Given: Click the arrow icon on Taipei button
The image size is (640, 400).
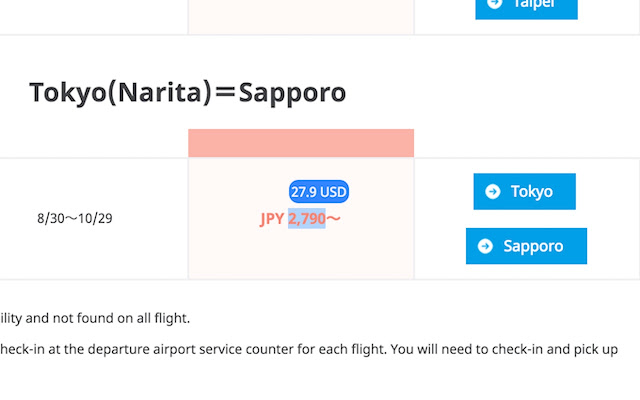Looking at the screenshot, I should pos(494,4).
